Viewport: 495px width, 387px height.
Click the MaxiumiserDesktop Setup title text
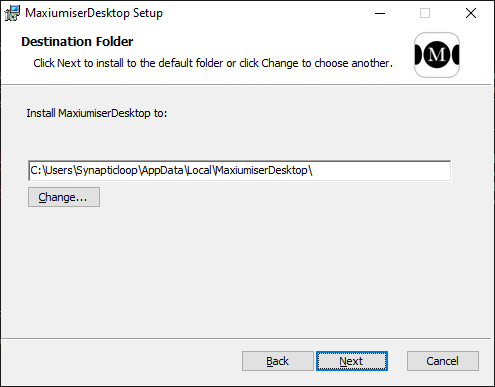click(x=94, y=13)
